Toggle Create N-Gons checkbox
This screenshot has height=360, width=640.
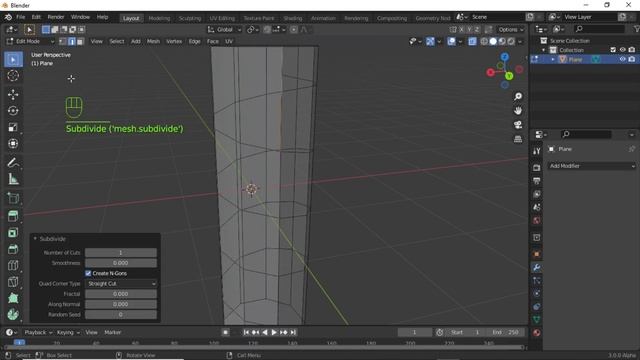click(88, 273)
